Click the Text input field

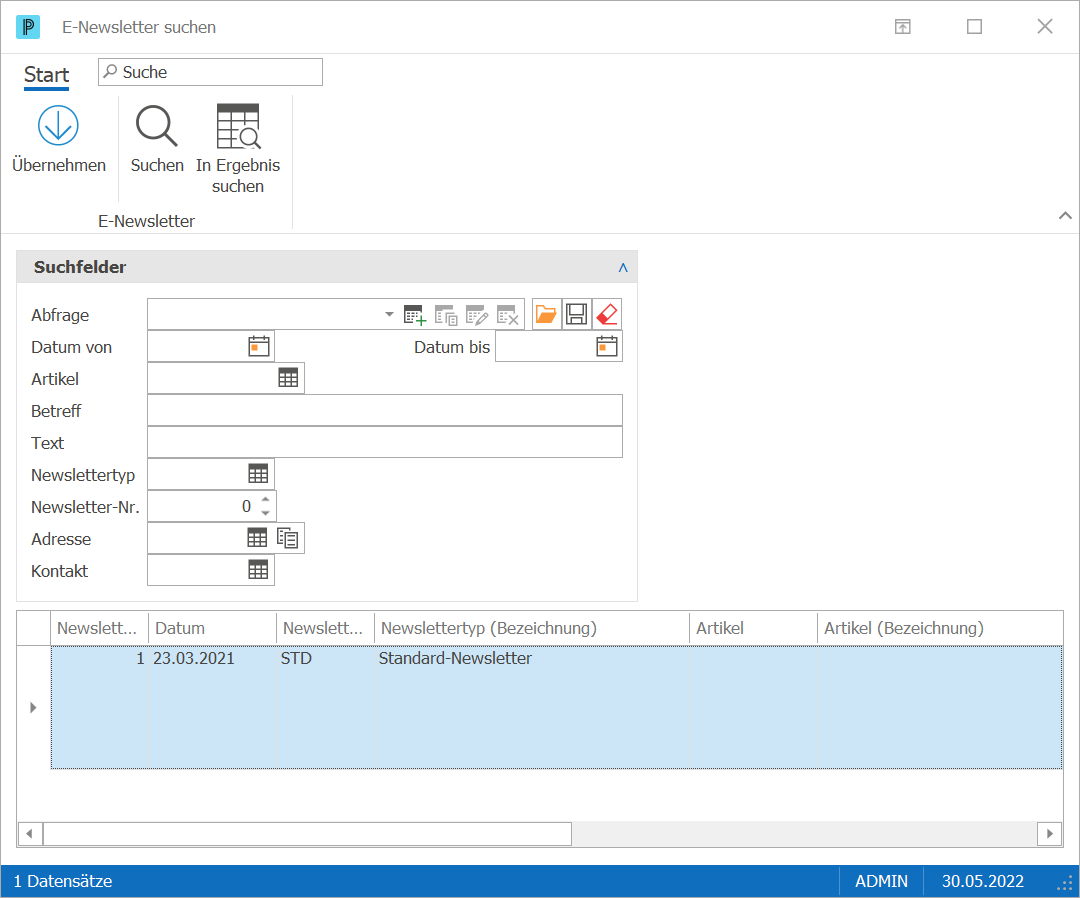[385, 442]
